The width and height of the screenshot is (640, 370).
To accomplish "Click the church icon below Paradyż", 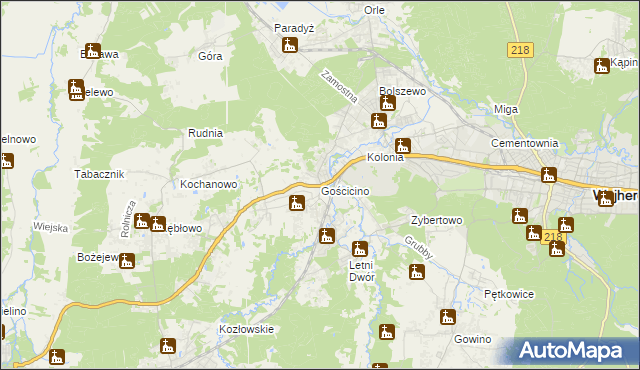I will [290, 45].
